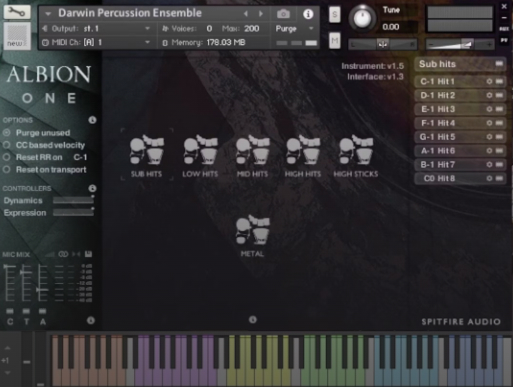Click the gear icon on B-1 Hit 7
The image size is (513, 387).
click(x=489, y=164)
